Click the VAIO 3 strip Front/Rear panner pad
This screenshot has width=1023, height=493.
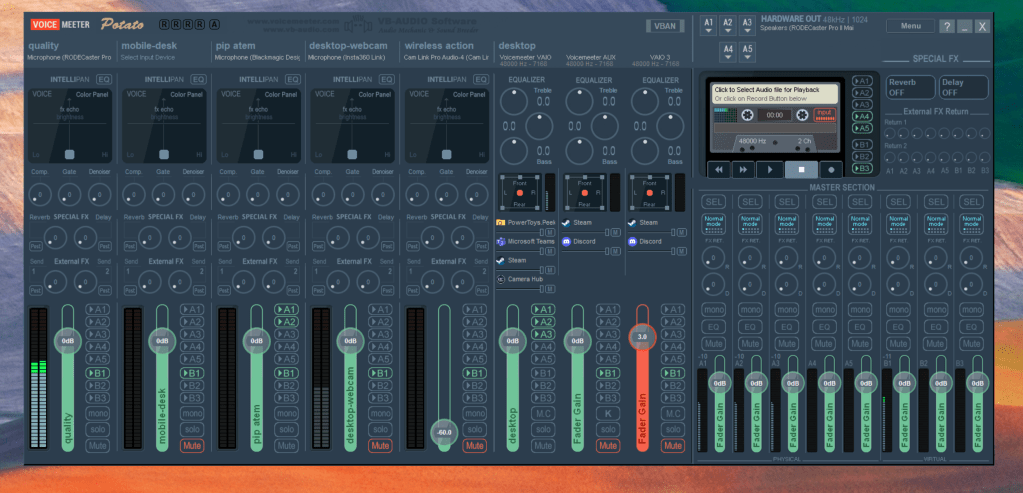point(650,193)
